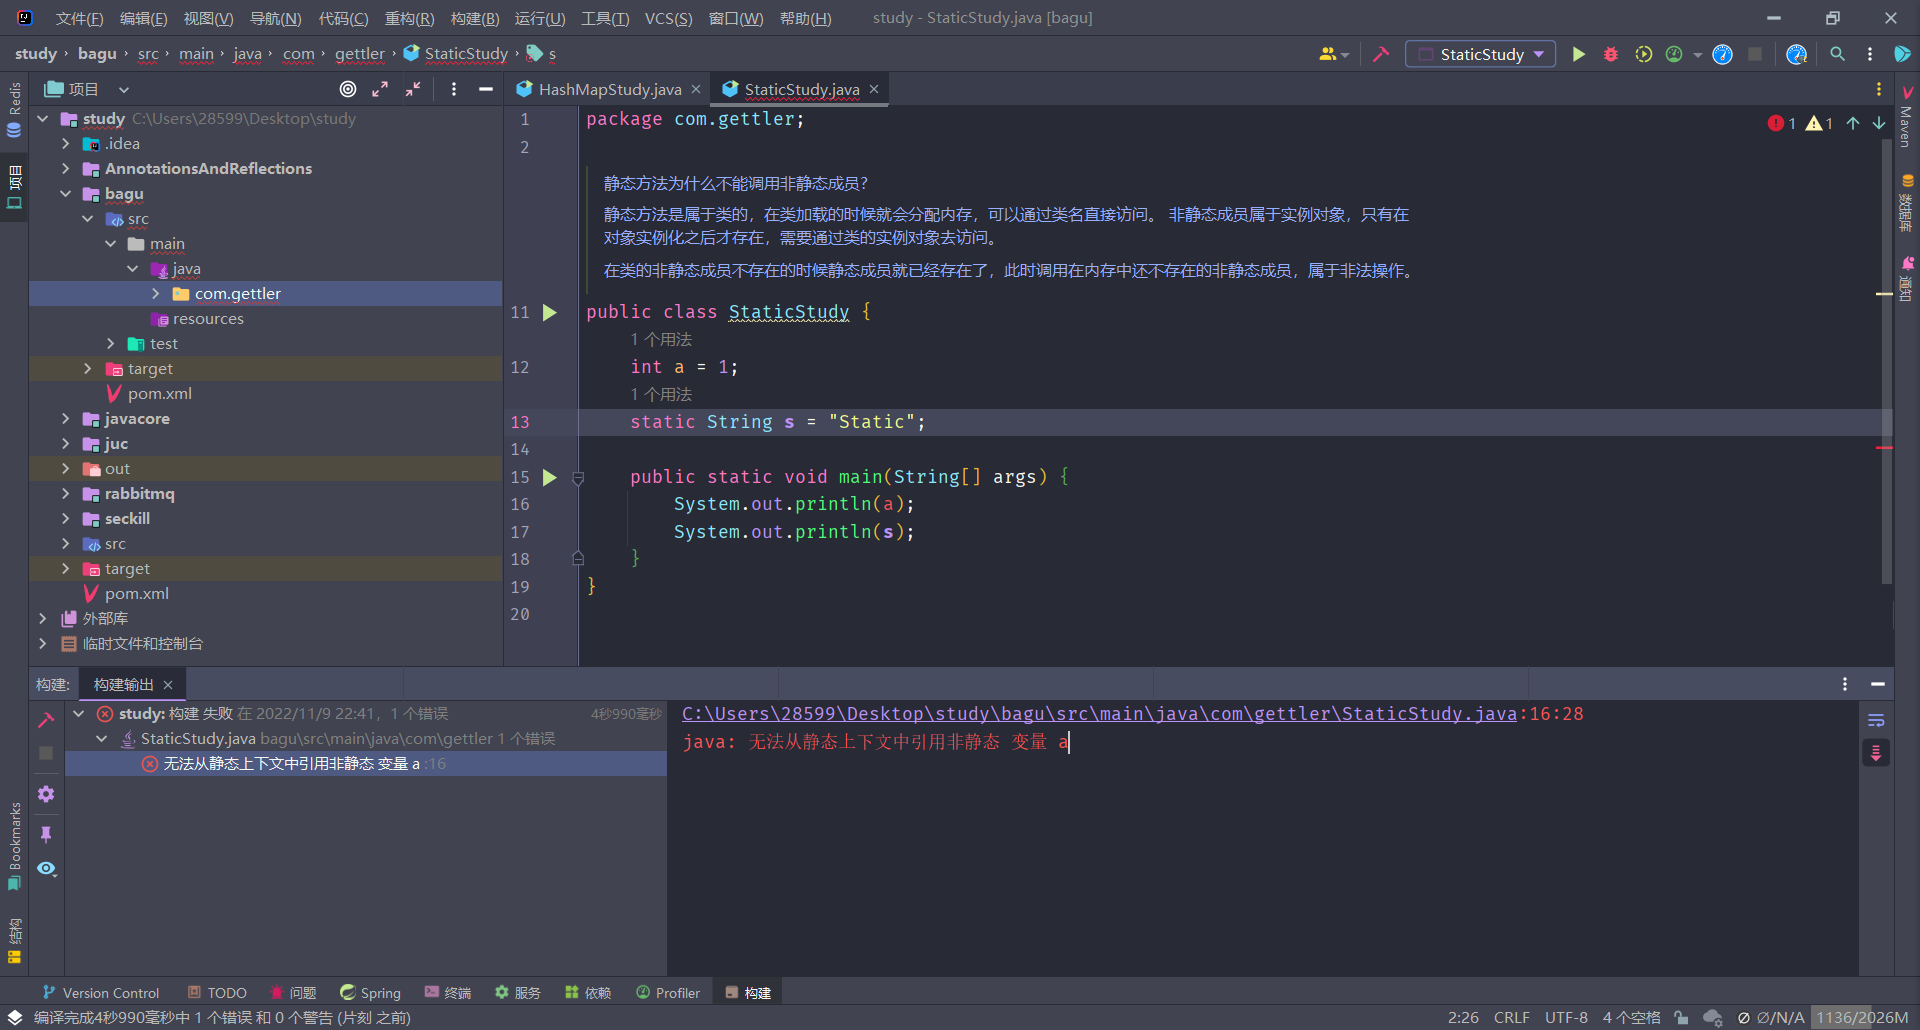Toggle soft-wrap icon in build output
The width and height of the screenshot is (1920, 1030).
1876,720
